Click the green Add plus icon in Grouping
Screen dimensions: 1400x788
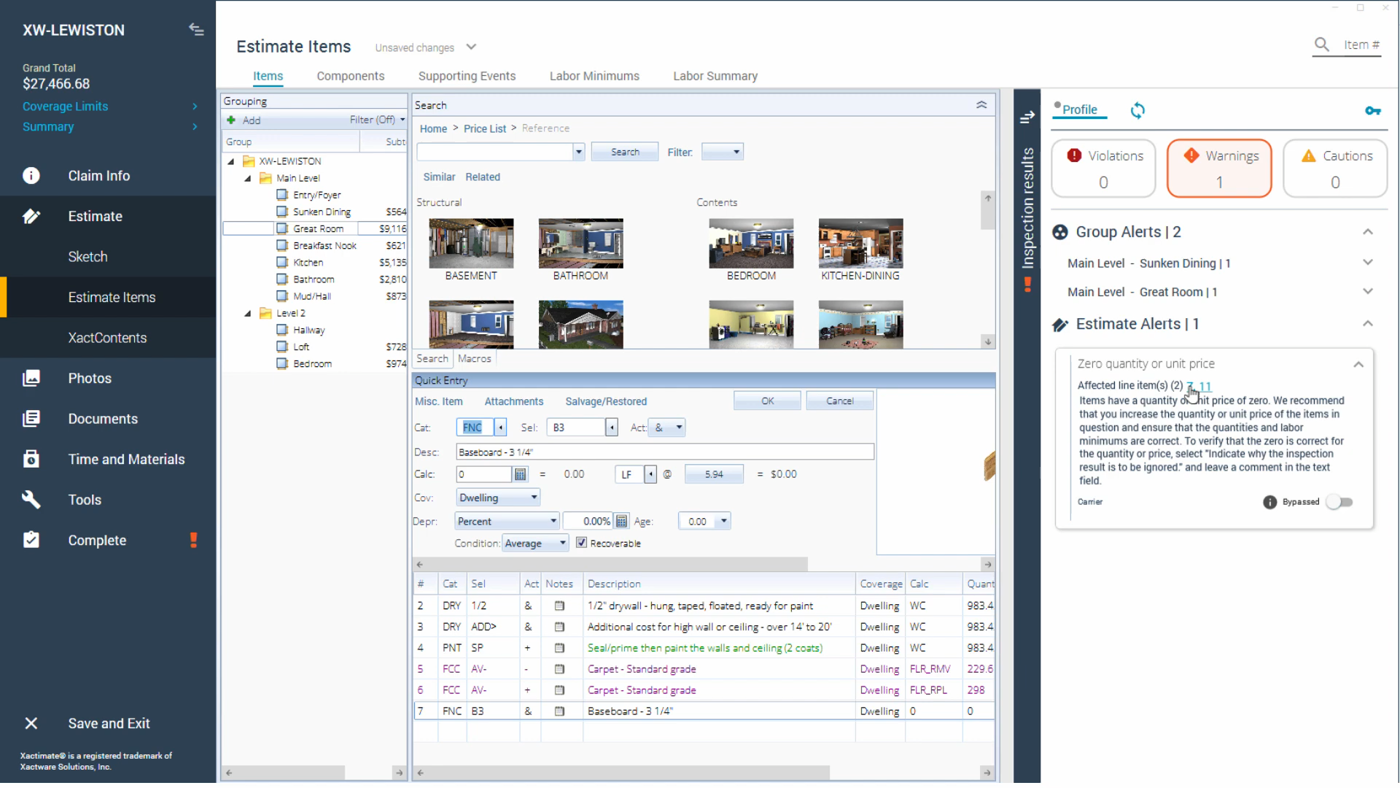pyautogui.click(x=232, y=120)
